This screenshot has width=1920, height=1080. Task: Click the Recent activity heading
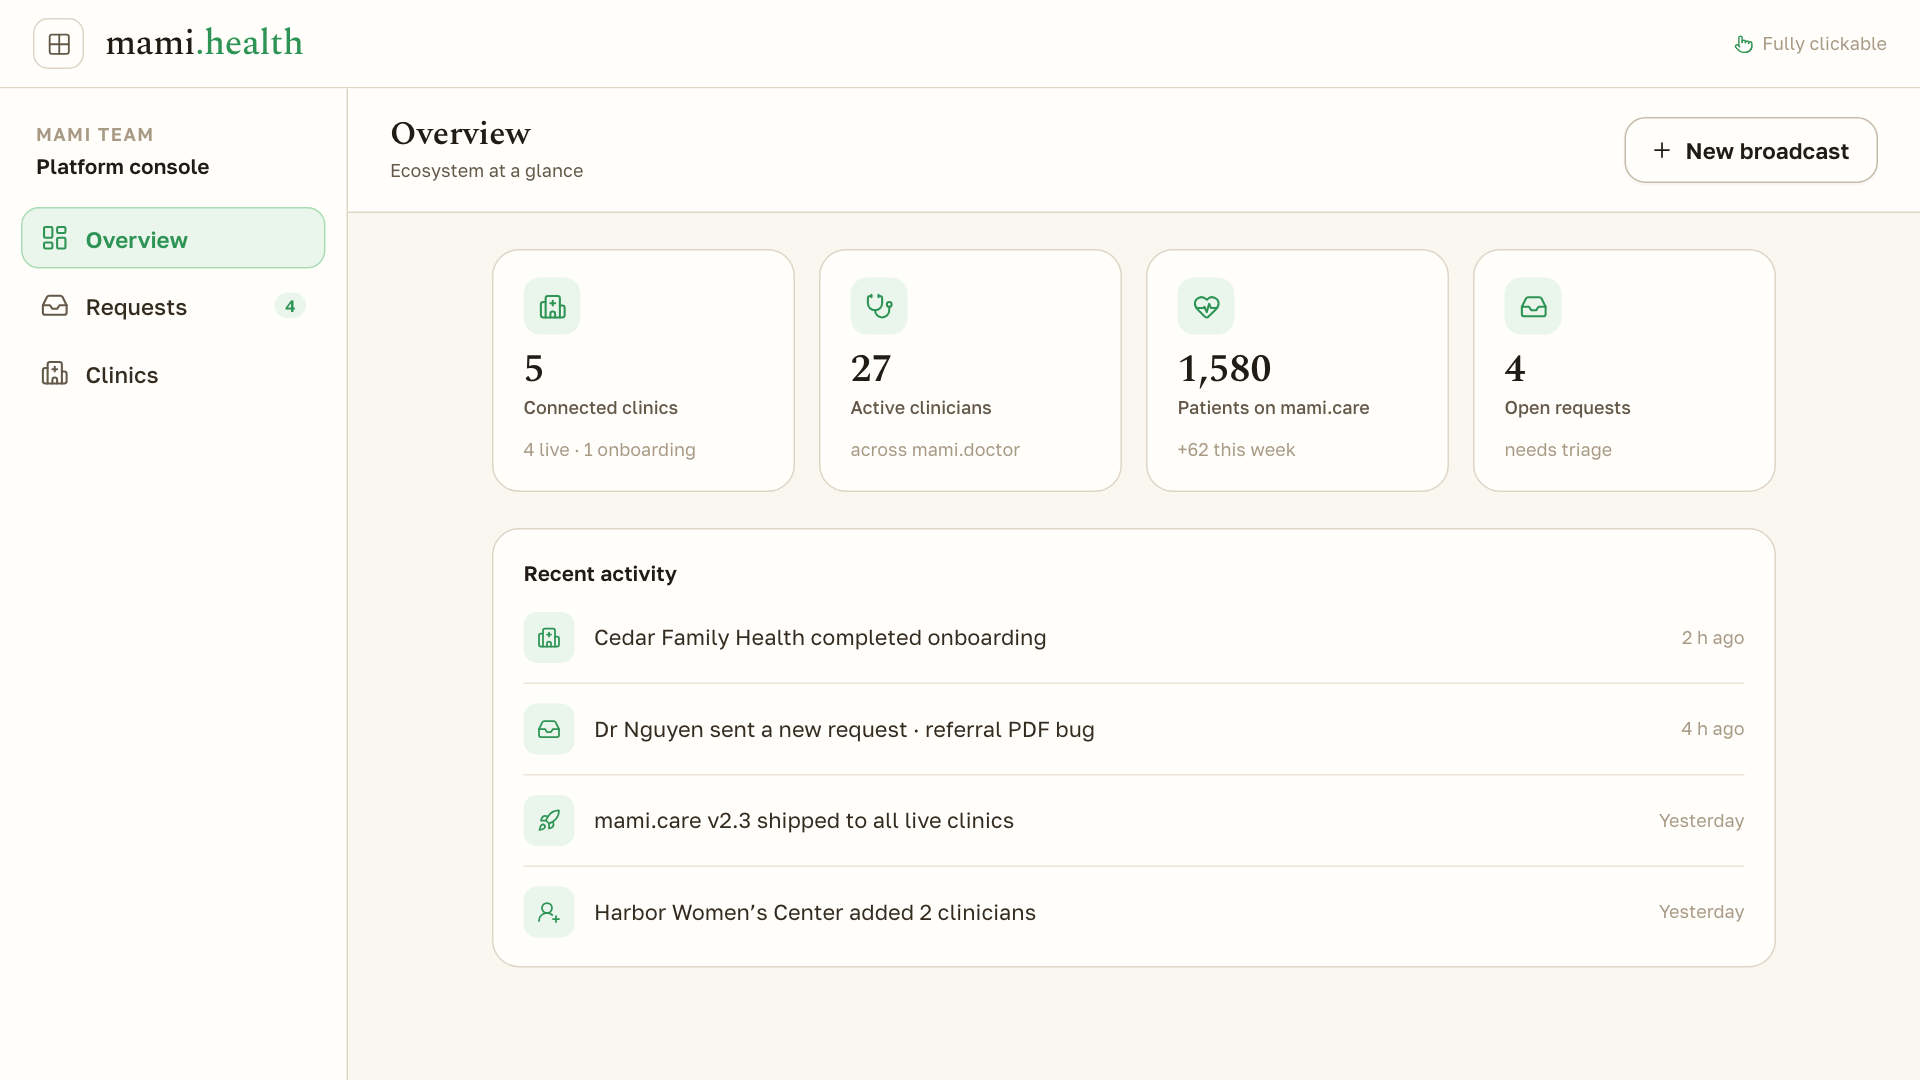click(600, 574)
